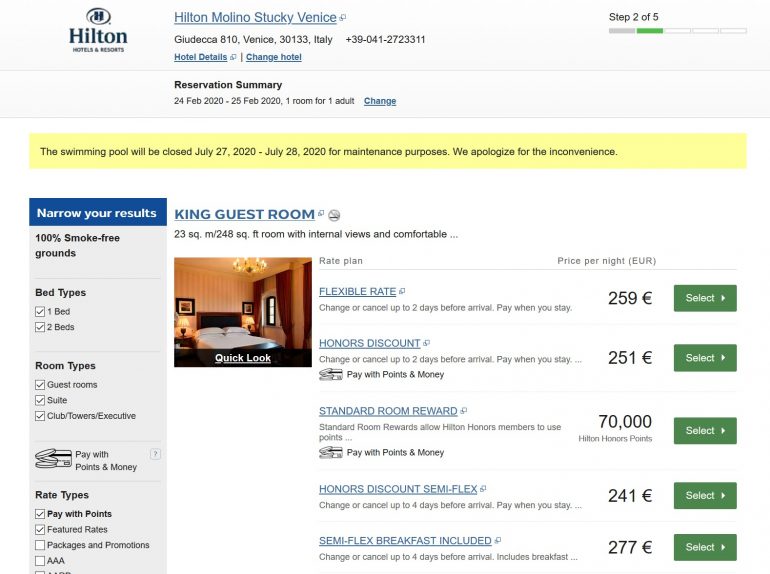Click the non-smoking icon beside King Guest Room
770x574 pixels.
click(x=334, y=215)
